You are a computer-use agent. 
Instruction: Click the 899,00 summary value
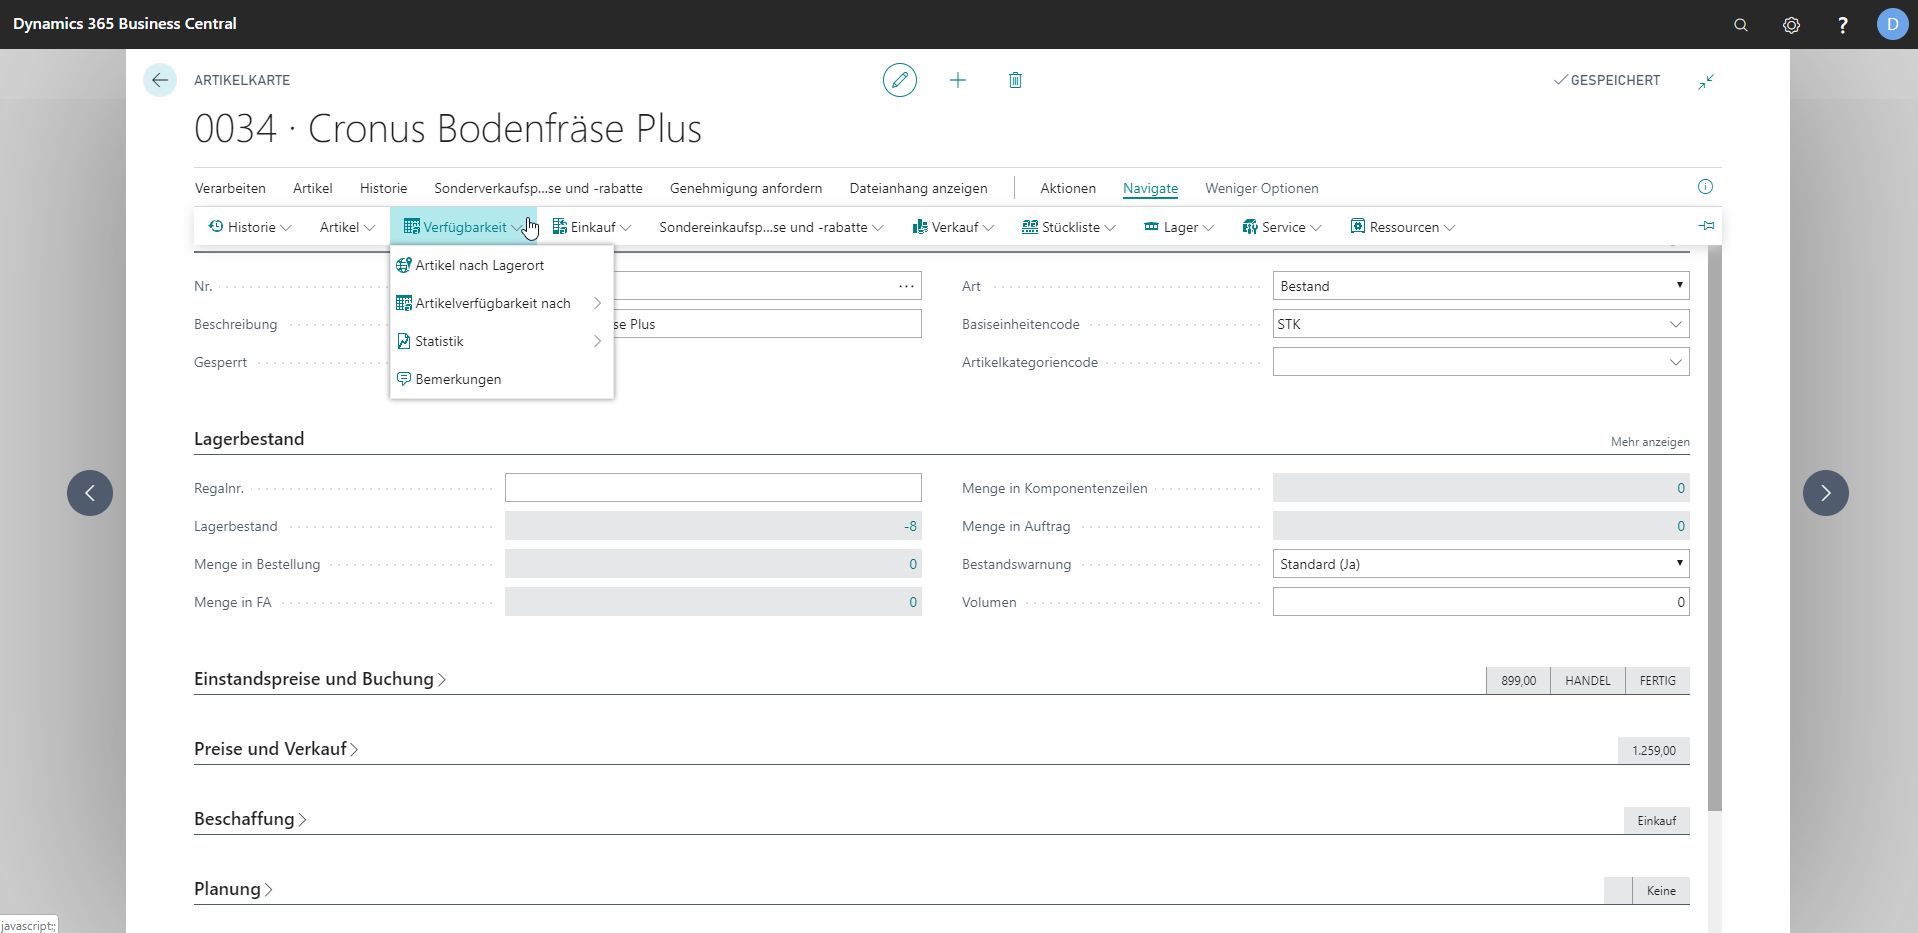[x=1518, y=681]
